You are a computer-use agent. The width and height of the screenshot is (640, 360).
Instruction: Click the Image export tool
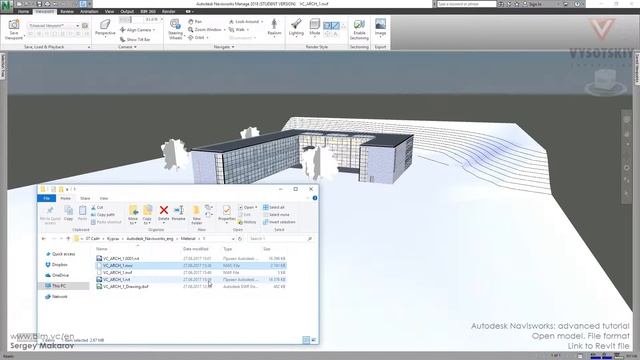[380, 28]
